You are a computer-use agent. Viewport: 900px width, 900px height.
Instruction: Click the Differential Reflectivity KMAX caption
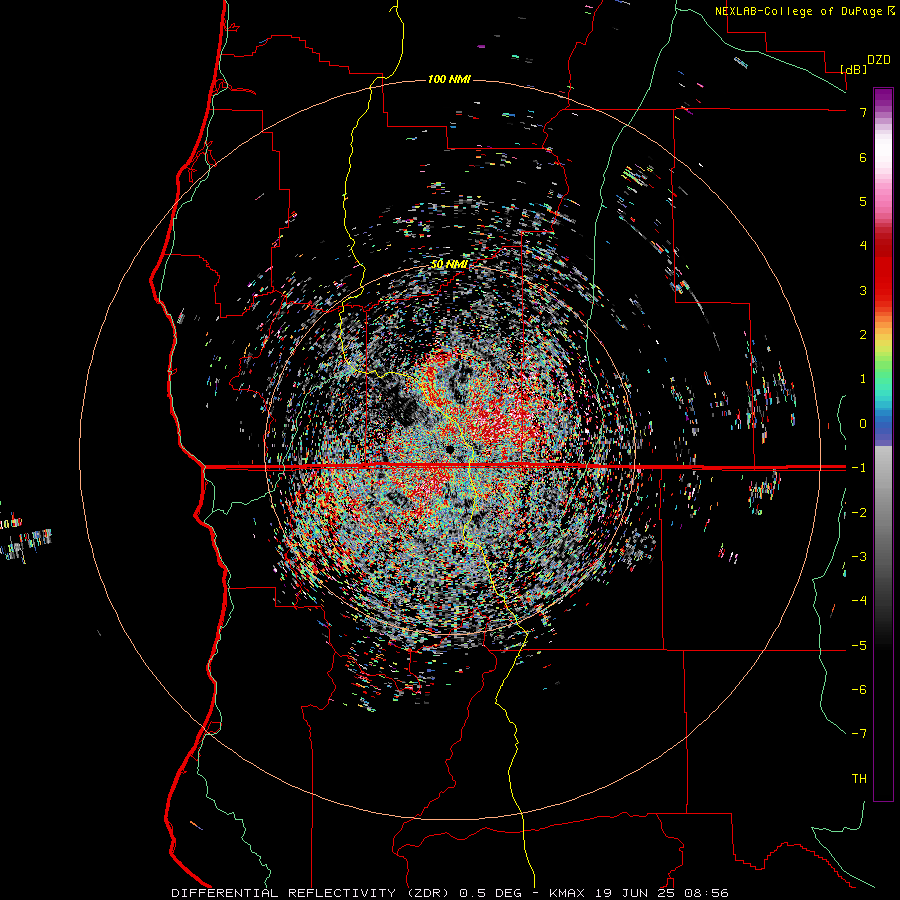click(450, 893)
